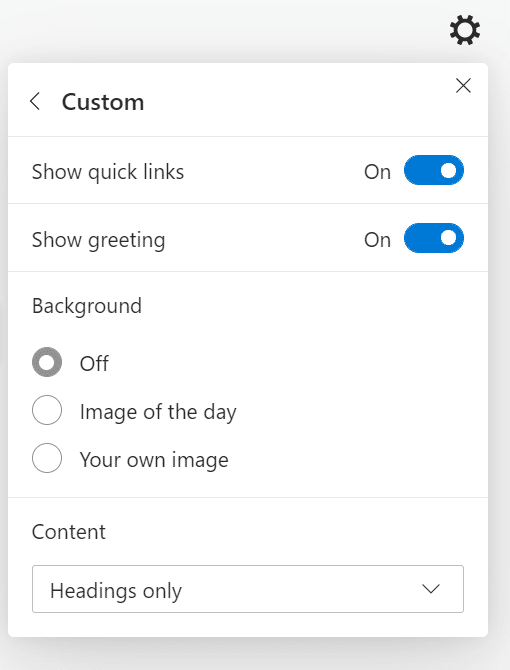Choose Image of the day background
This screenshot has height=670, width=510.
(47, 410)
